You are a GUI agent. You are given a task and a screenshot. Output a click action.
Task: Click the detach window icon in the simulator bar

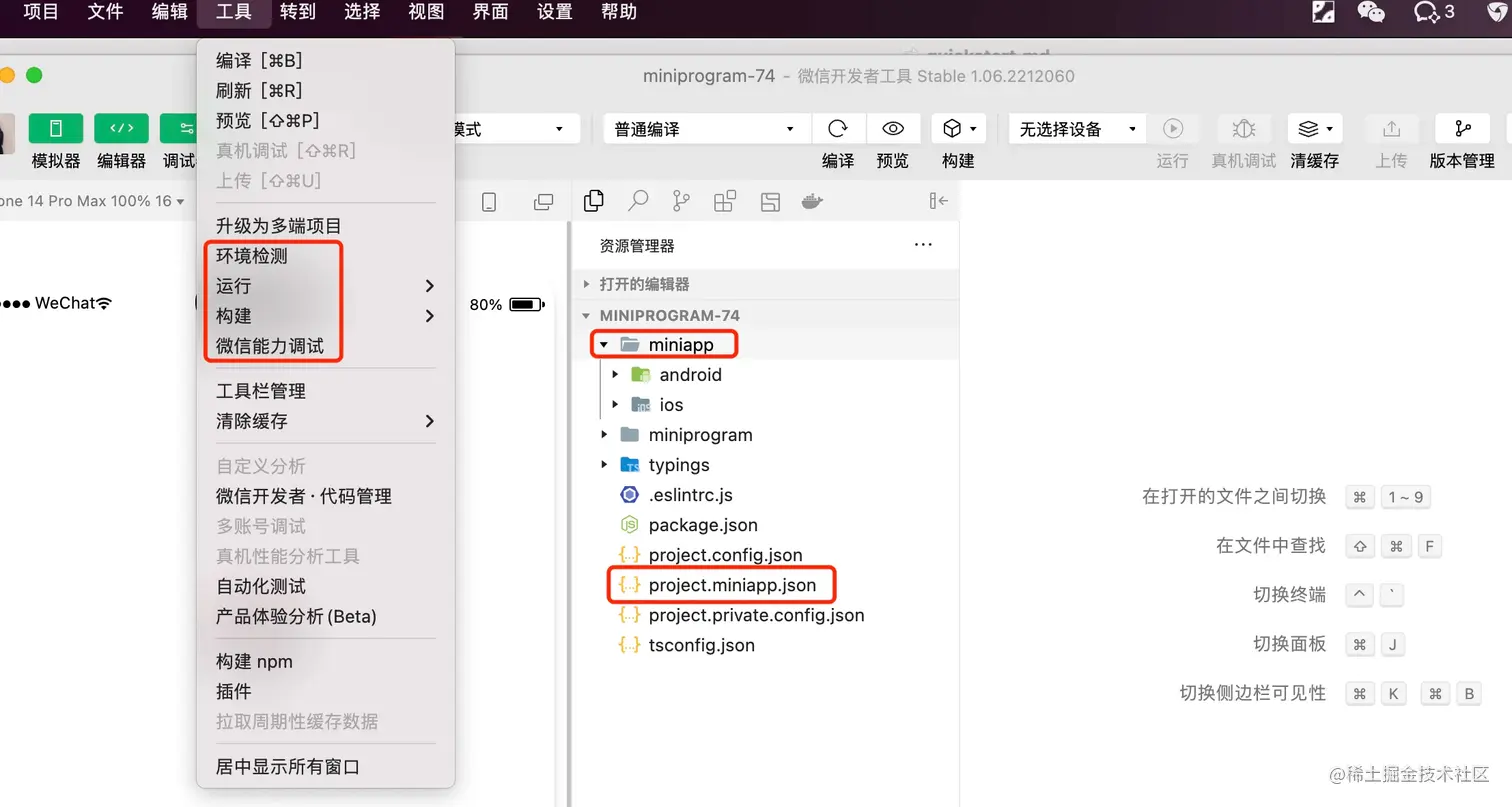point(544,202)
